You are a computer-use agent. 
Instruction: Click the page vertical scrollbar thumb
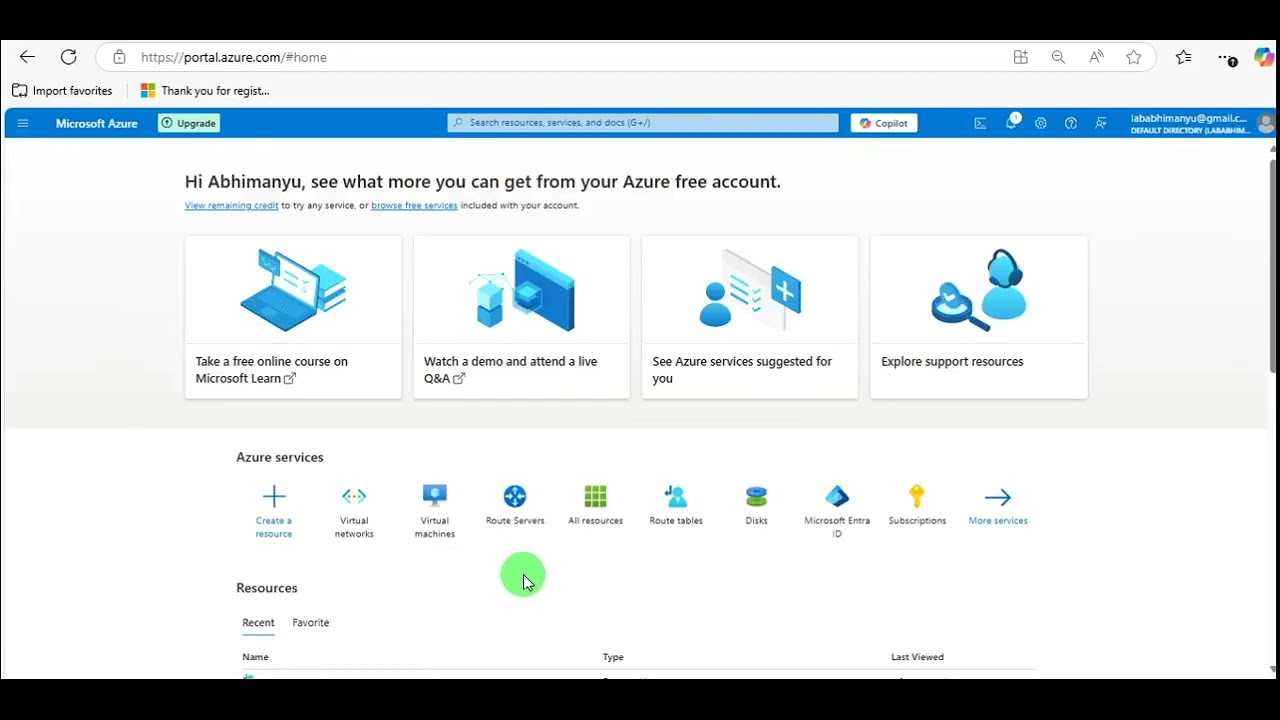coord(1273,265)
